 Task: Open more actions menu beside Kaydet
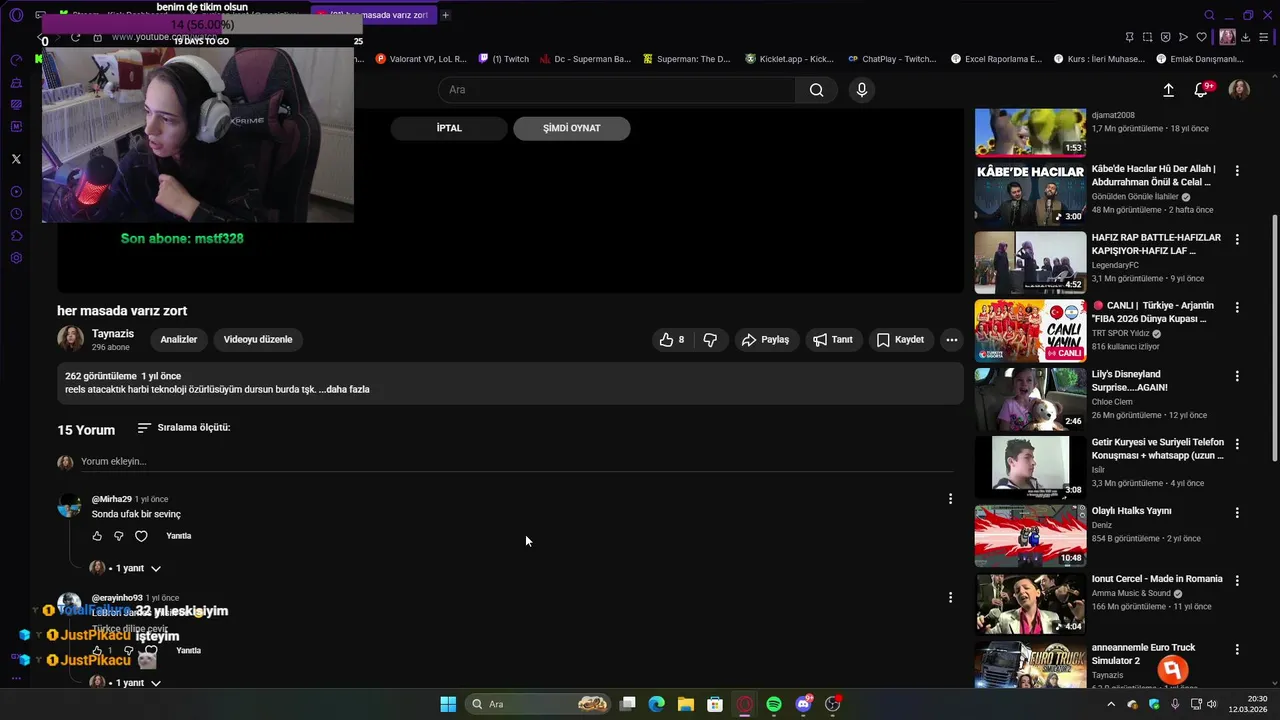click(952, 340)
